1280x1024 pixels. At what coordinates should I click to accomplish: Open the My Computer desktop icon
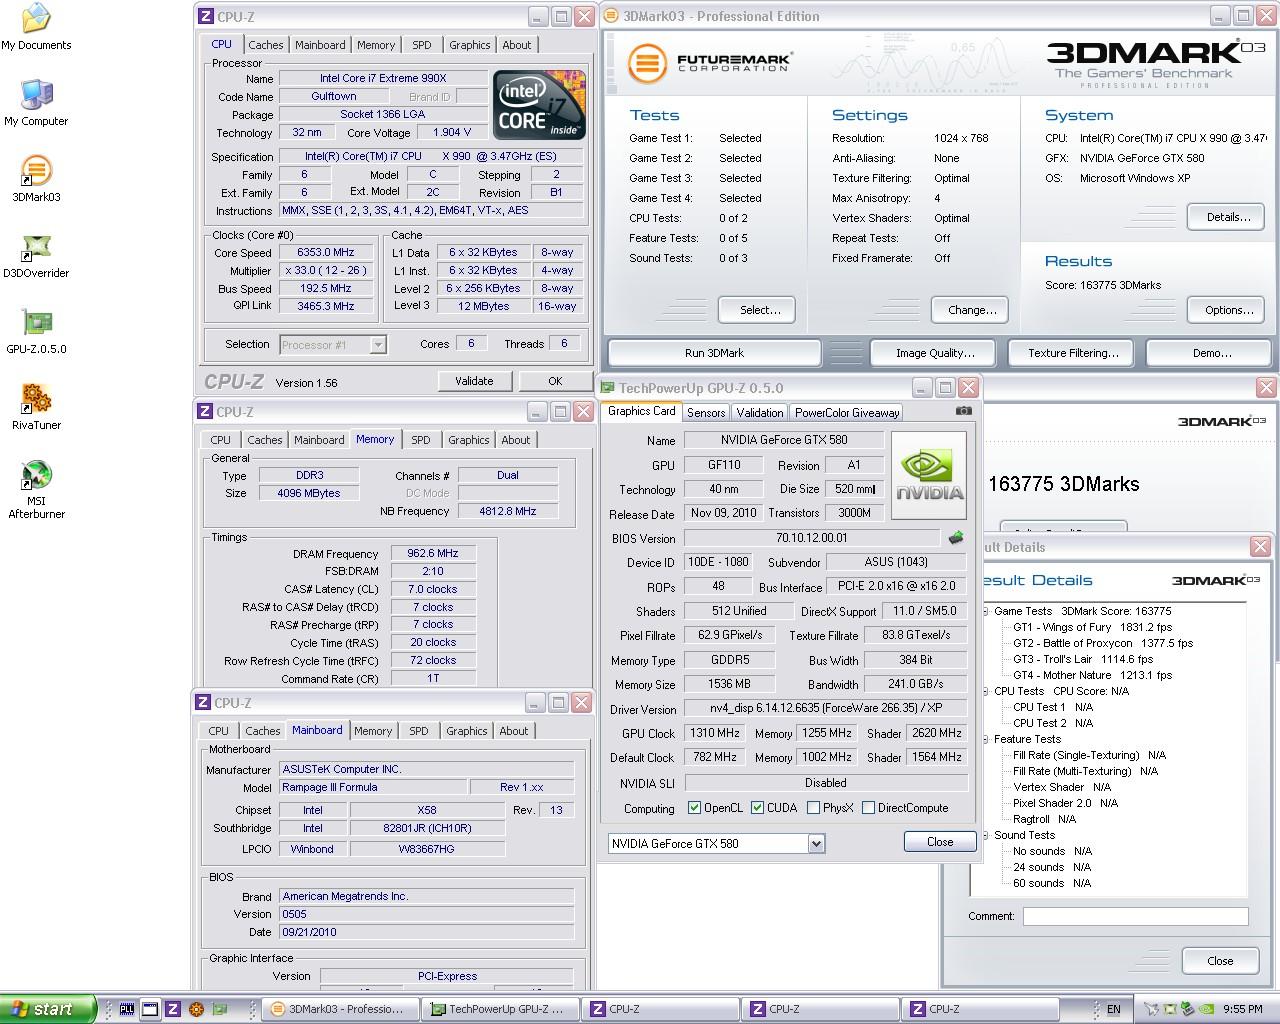click(36, 103)
